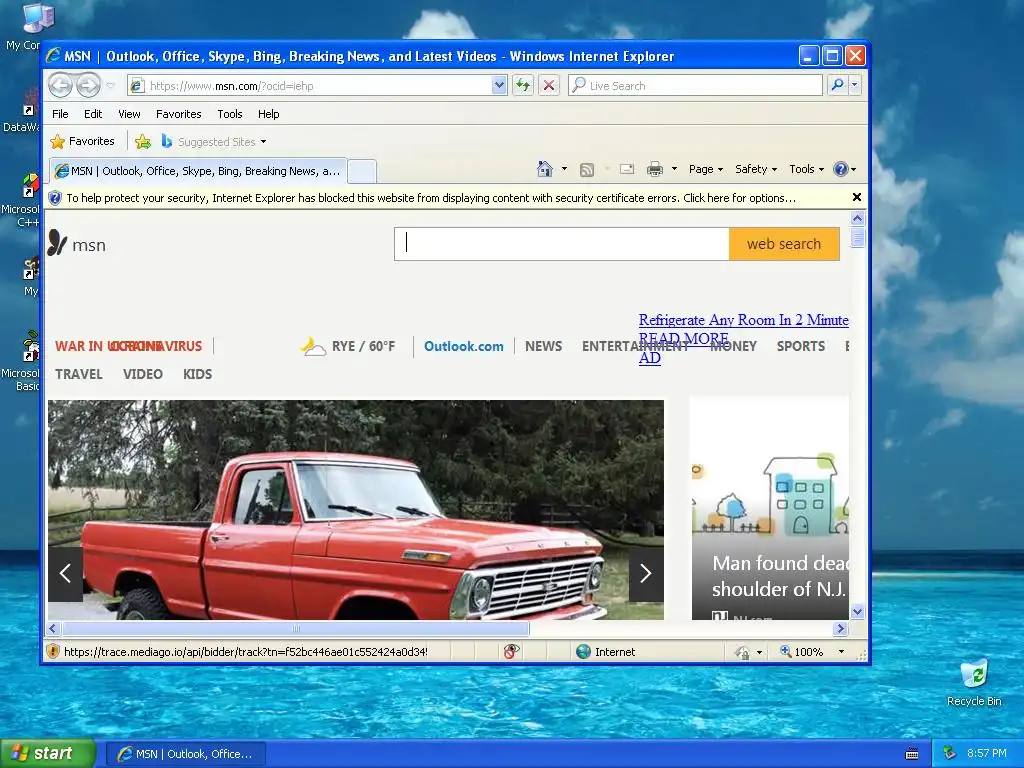Open the SPORTS section link
Image resolution: width=1024 pixels, height=768 pixels.
[801, 346]
